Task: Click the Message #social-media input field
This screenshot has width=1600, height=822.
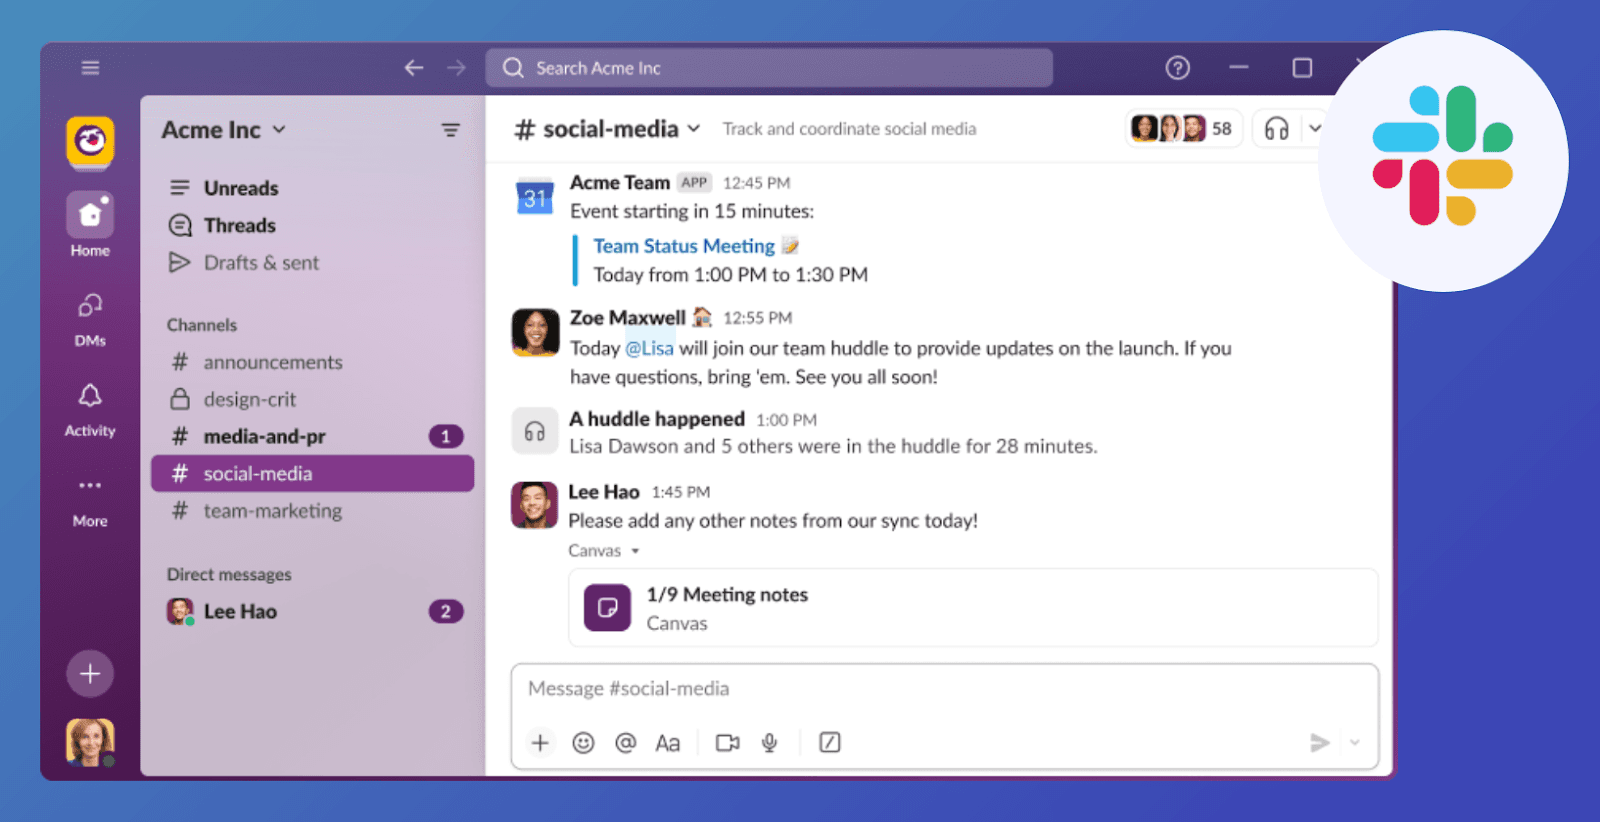Action: [x=944, y=689]
